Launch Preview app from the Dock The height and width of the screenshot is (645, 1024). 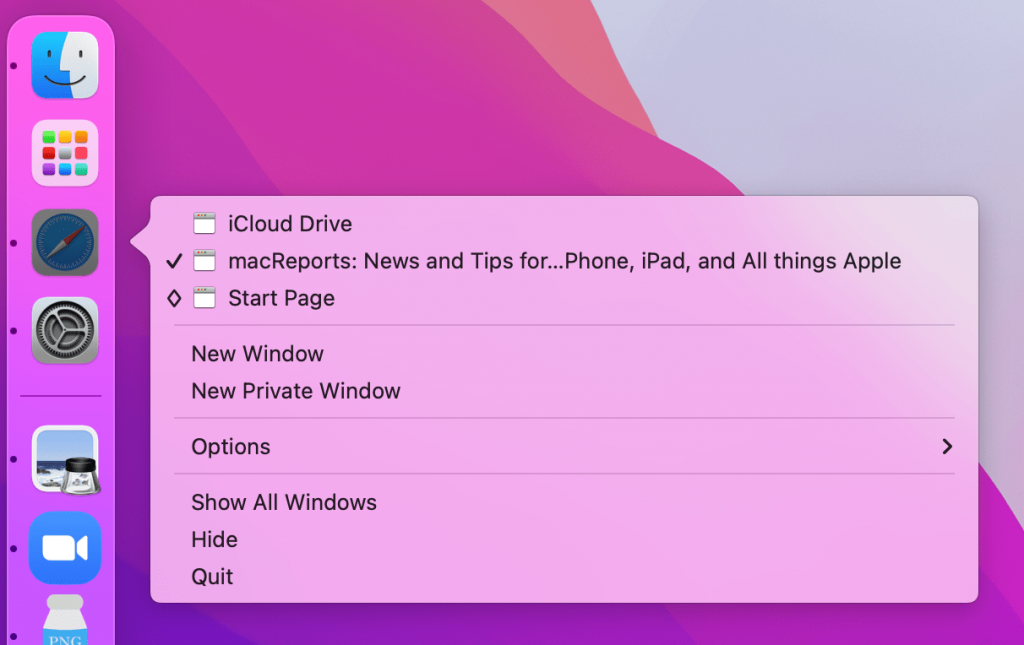pyautogui.click(x=66, y=460)
